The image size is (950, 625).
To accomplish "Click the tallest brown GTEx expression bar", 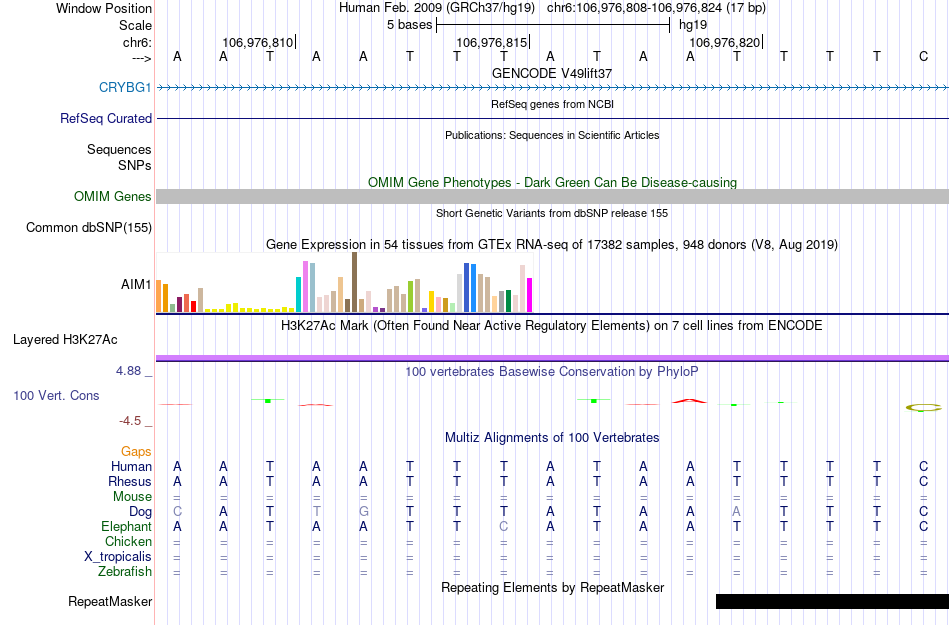I will (354, 282).
